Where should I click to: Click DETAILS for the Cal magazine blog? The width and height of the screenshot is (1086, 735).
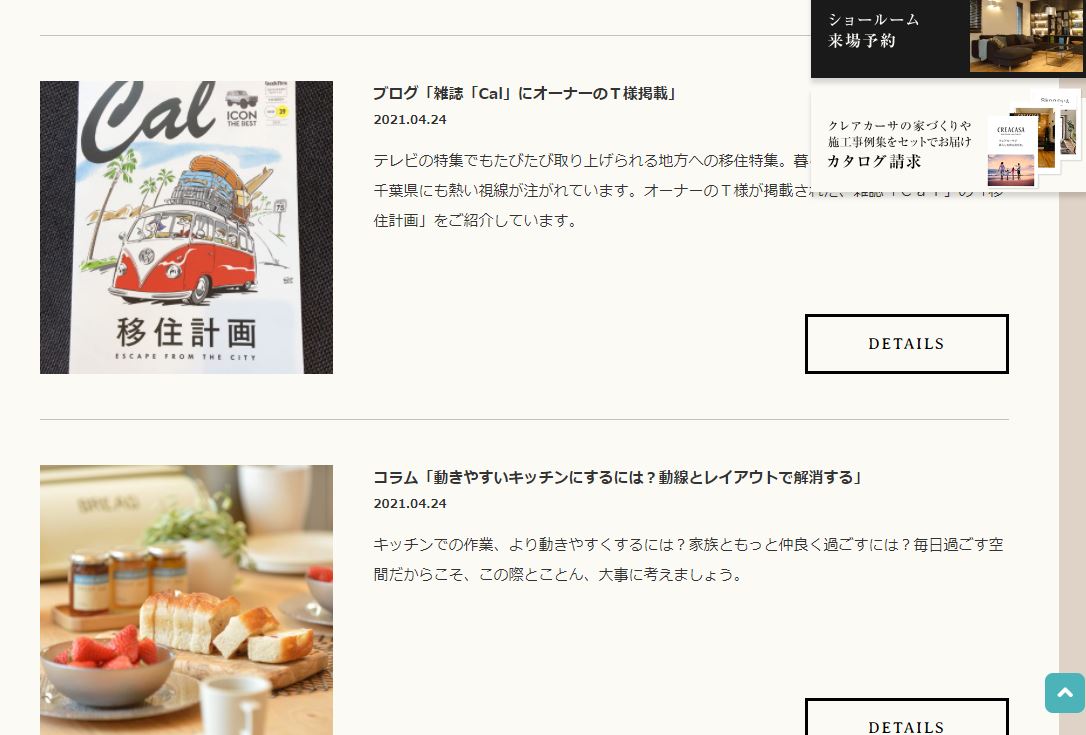pyautogui.click(x=906, y=344)
